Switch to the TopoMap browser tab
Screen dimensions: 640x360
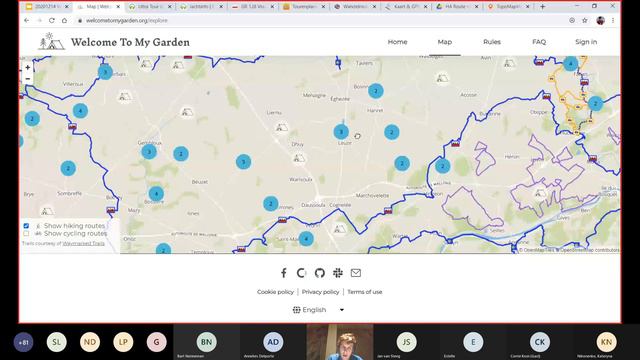pyautogui.click(x=509, y=7)
